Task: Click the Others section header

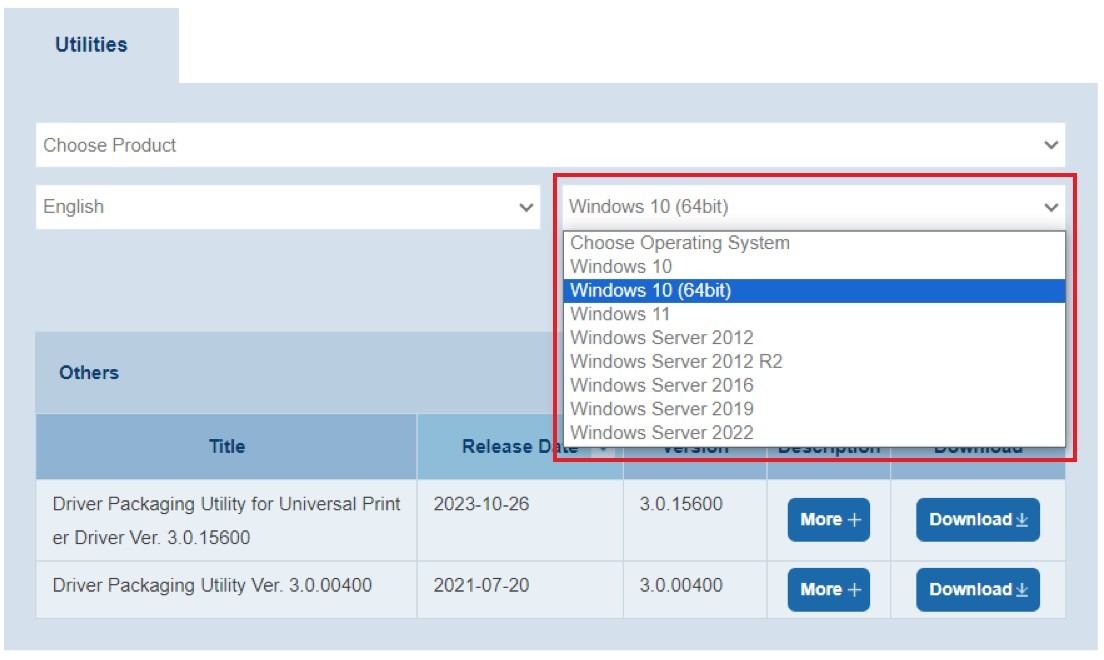Action: pyautogui.click(x=89, y=373)
